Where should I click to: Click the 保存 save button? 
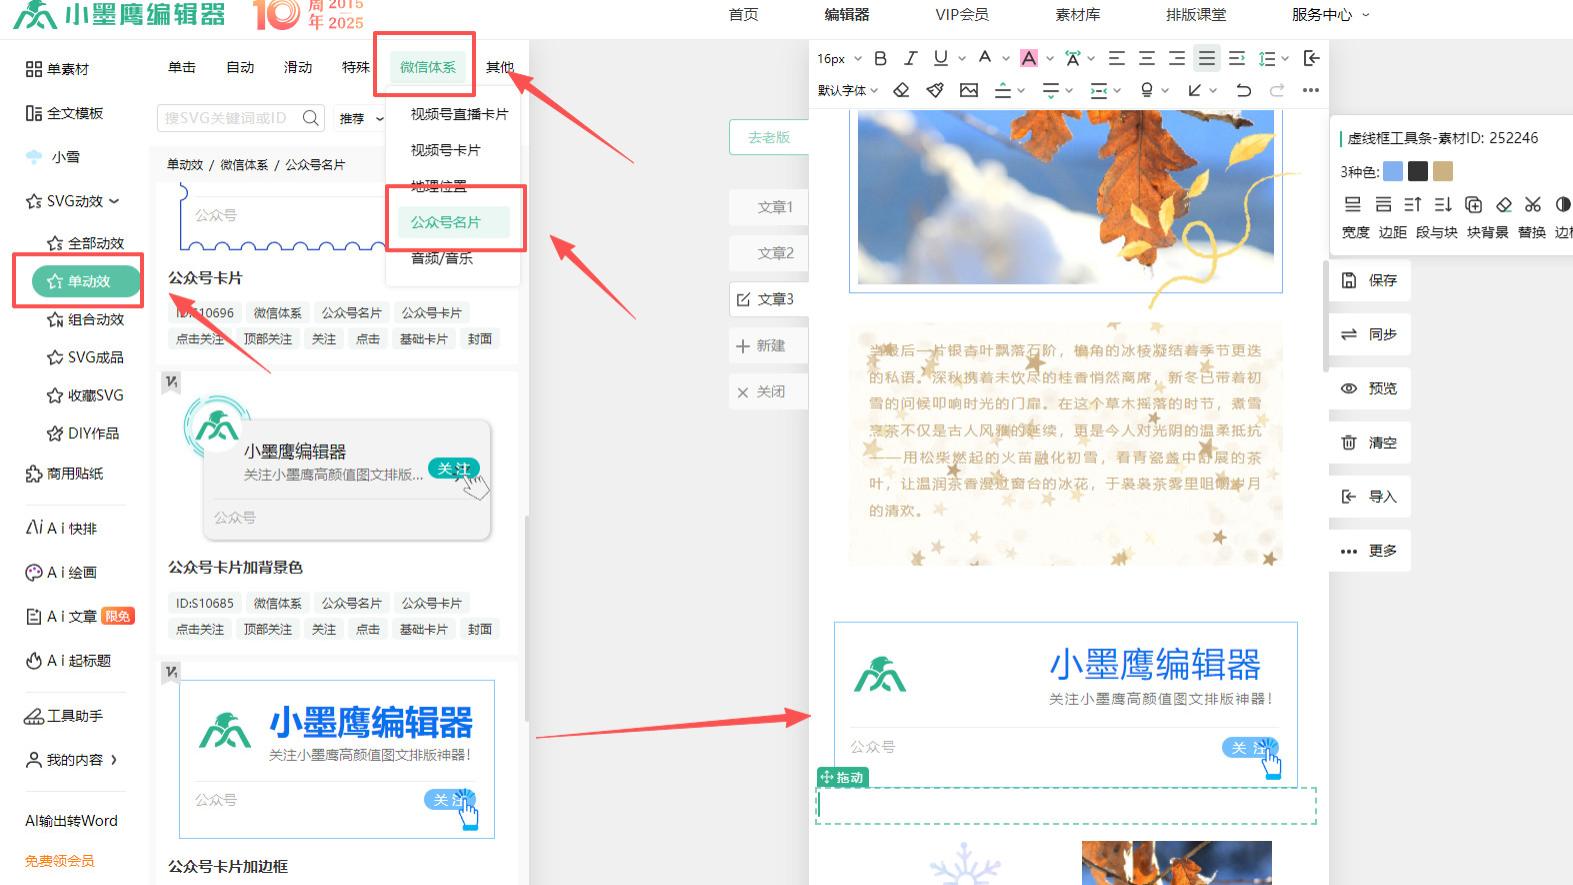[1370, 280]
